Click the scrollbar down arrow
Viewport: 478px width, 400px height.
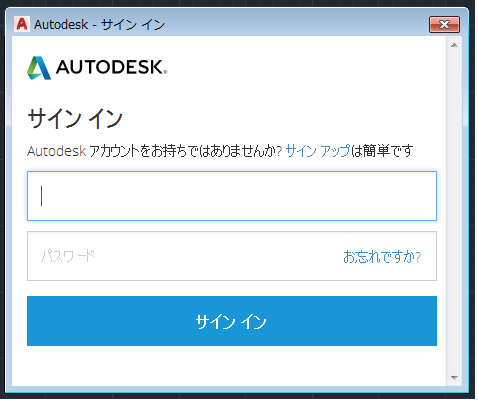454,377
